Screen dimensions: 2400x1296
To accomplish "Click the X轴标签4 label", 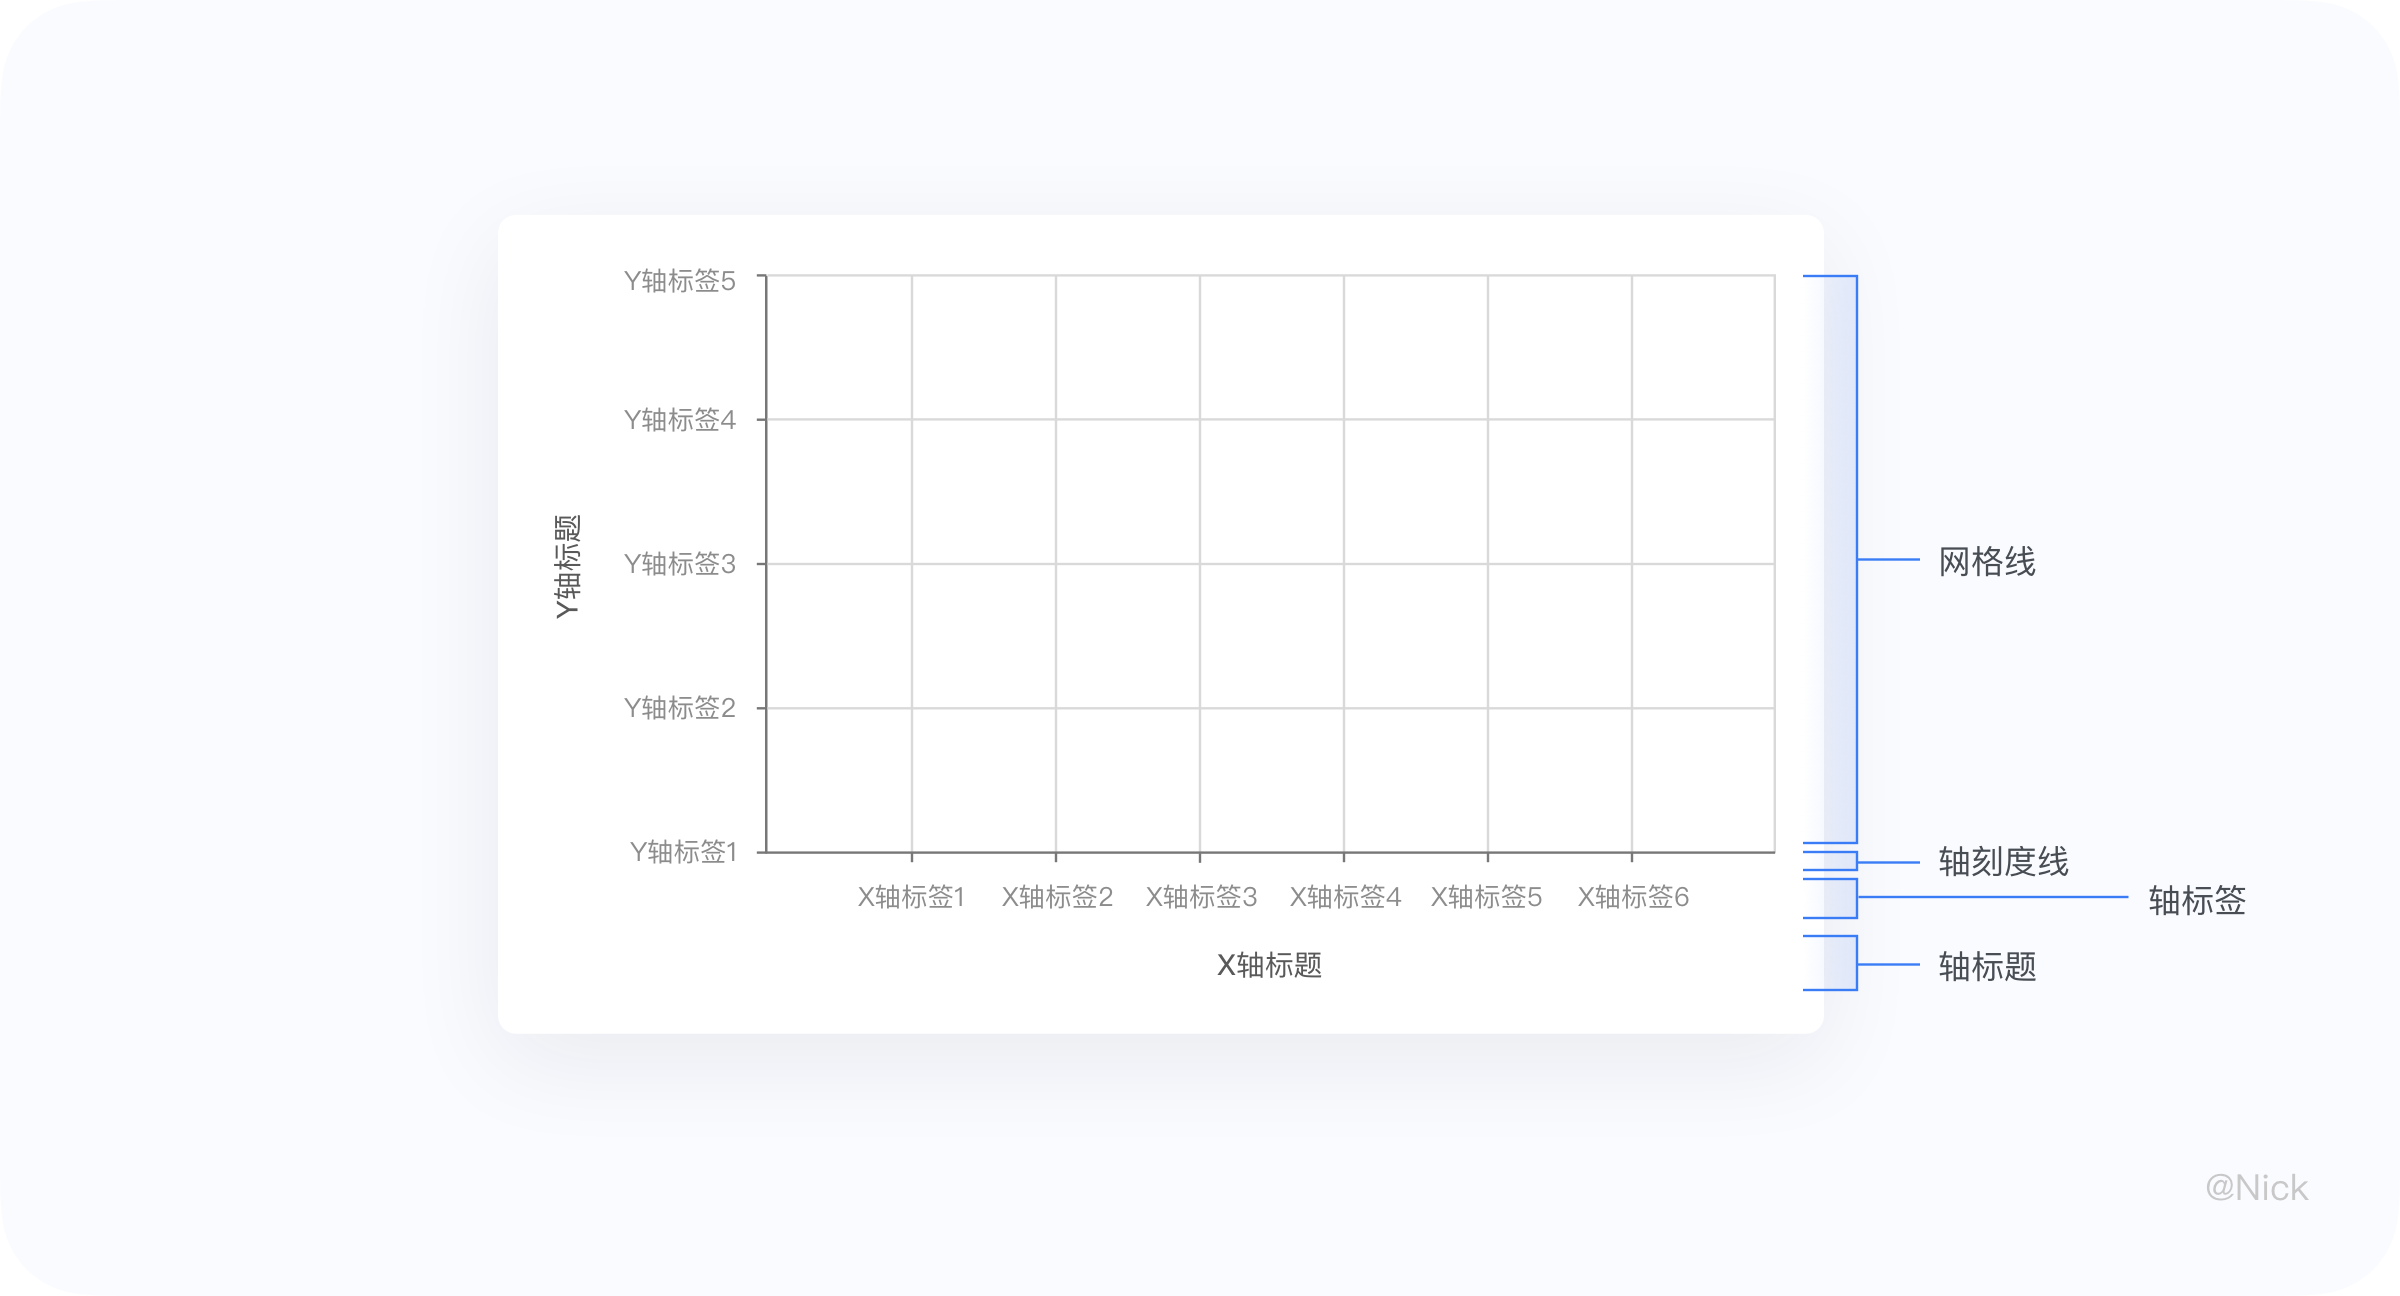I will [1345, 897].
